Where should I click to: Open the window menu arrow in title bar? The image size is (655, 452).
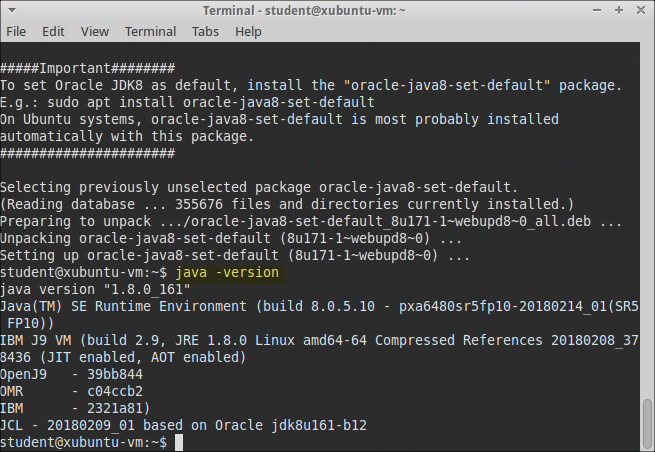[12, 10]
